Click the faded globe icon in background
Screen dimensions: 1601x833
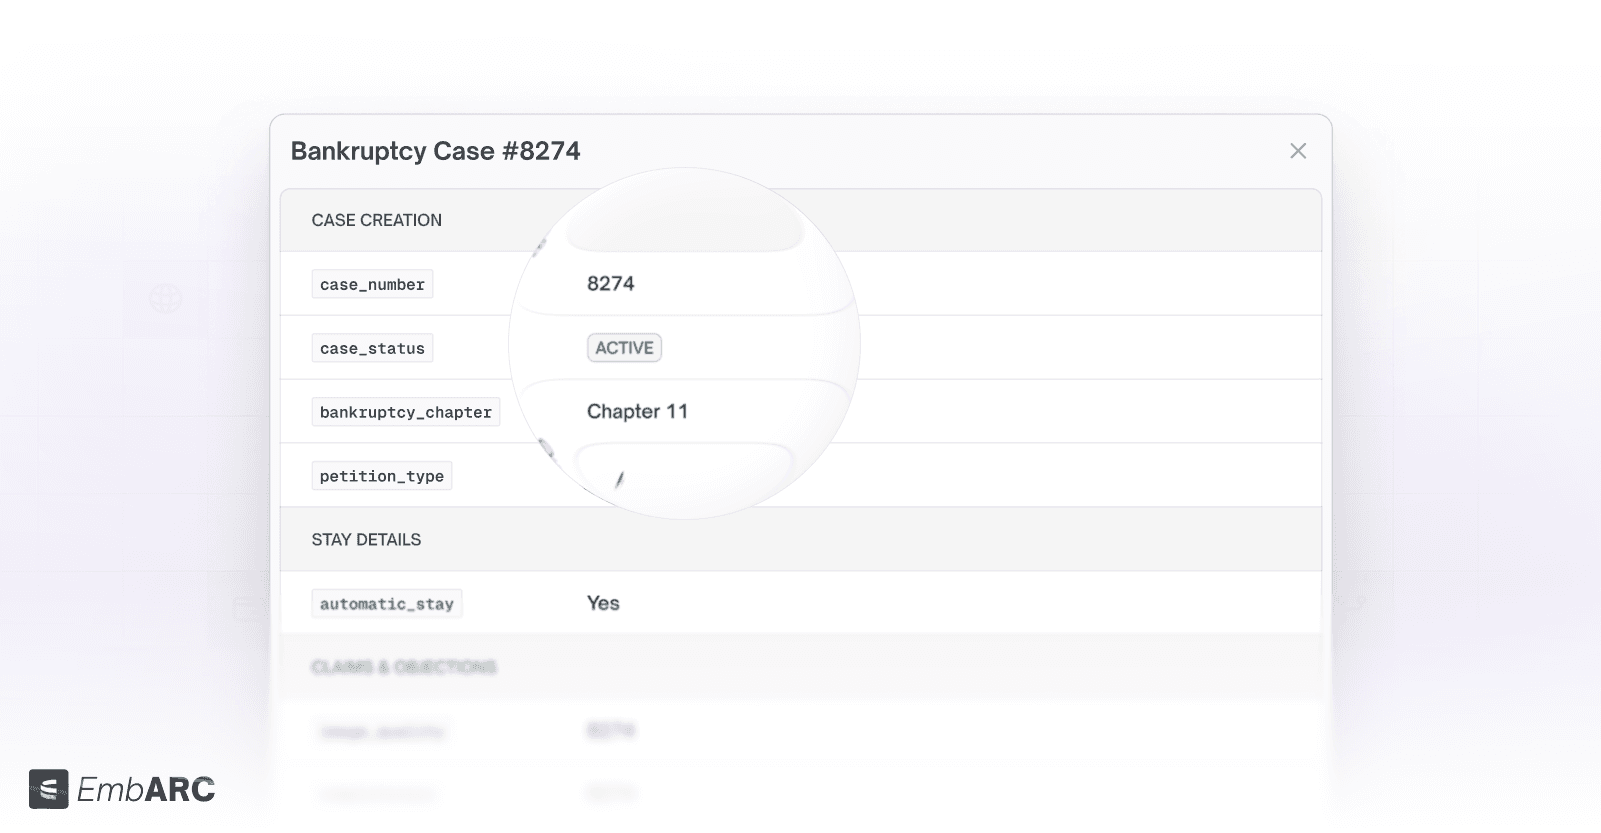[165, 298]
